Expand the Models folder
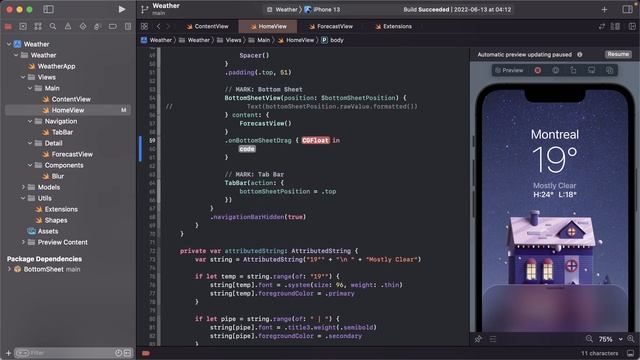 pos(23,187)
